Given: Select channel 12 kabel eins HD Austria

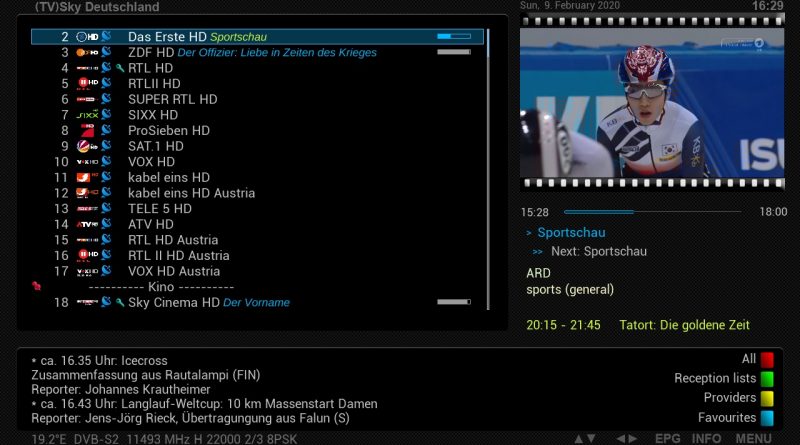Looking at the screenshot, I should pos(257,193).
